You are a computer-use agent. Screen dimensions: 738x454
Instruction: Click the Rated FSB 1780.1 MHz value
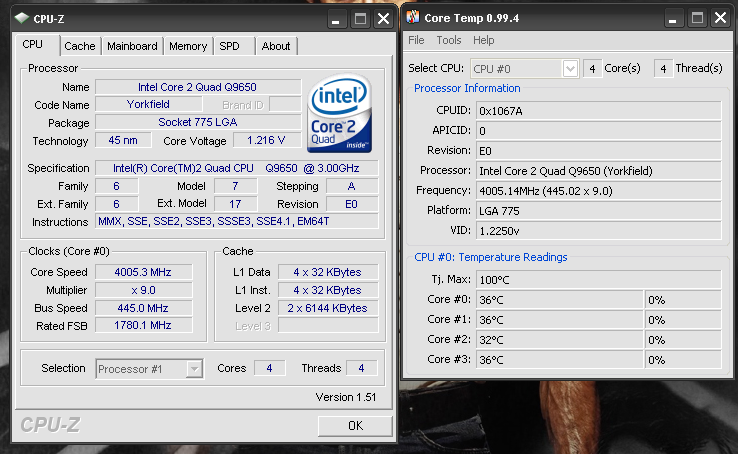(x=144, y=325)
